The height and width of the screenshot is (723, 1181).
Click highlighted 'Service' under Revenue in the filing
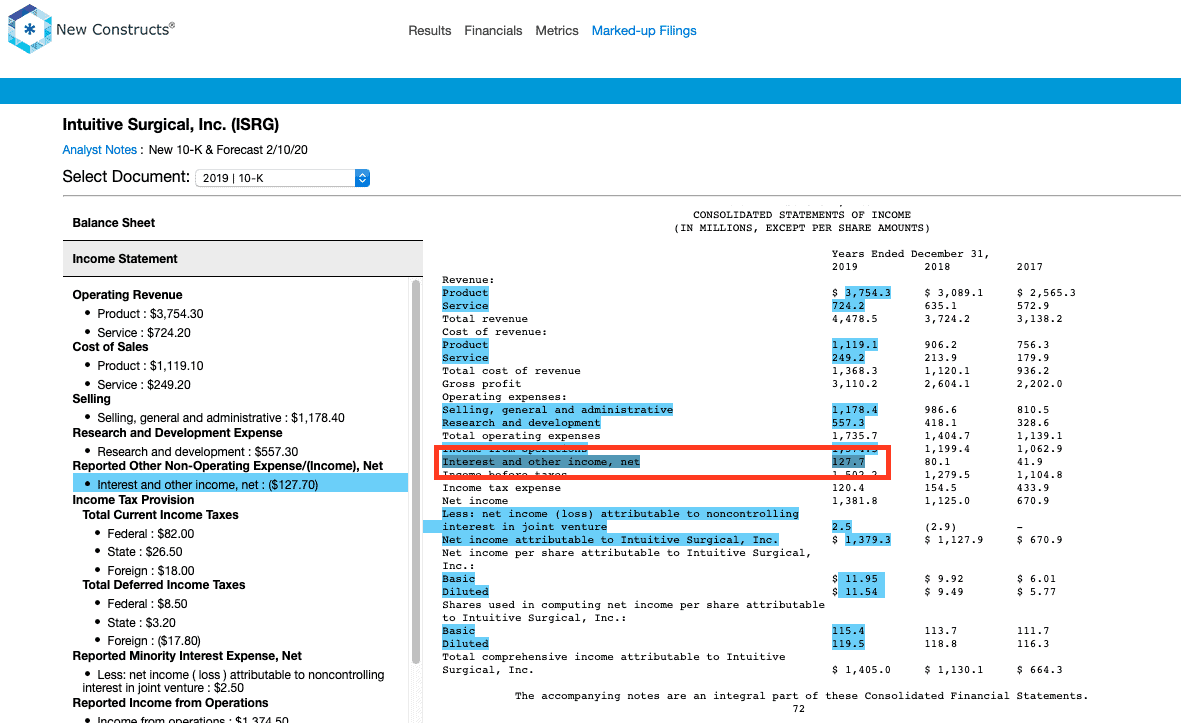coord(465,306)
